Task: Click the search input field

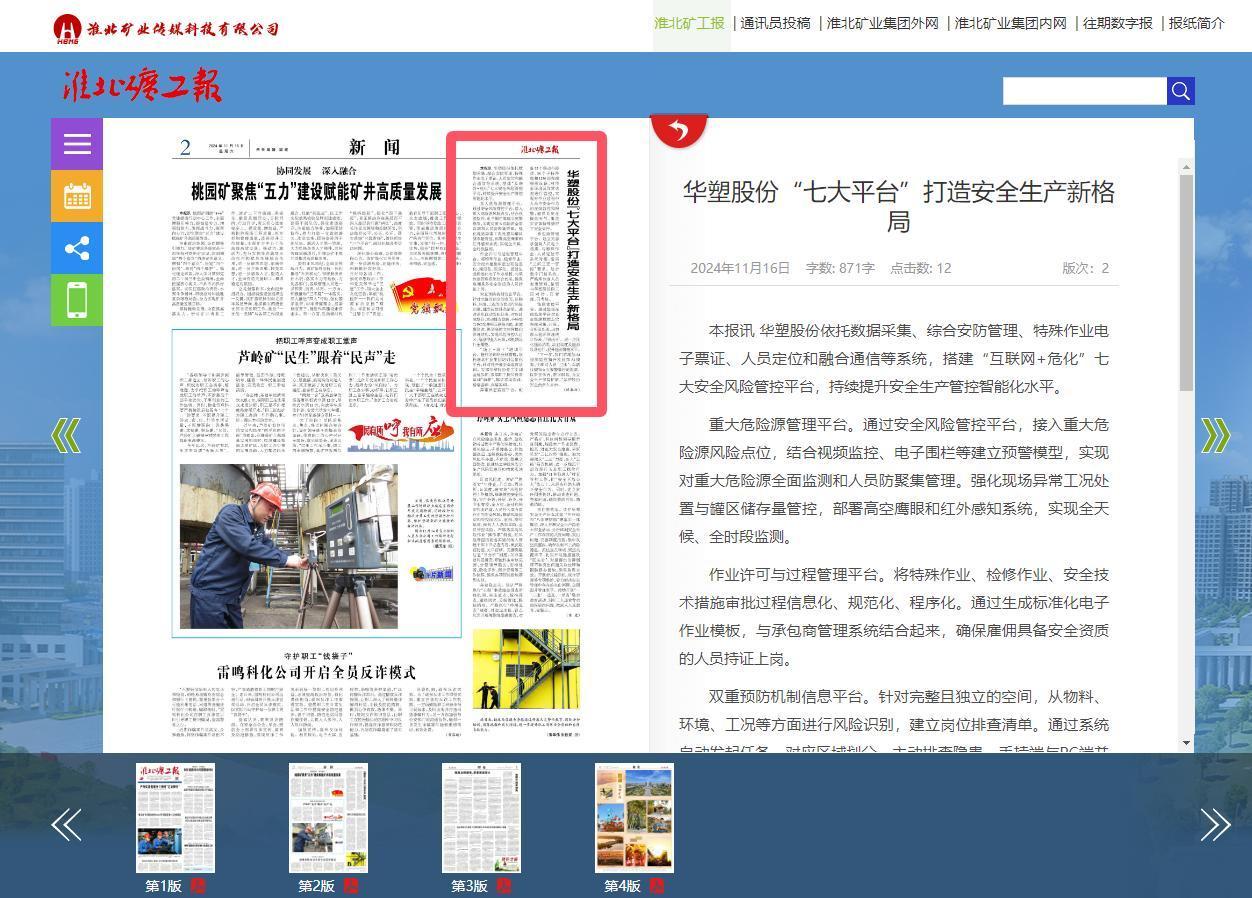Action: tap(1084, 91)
